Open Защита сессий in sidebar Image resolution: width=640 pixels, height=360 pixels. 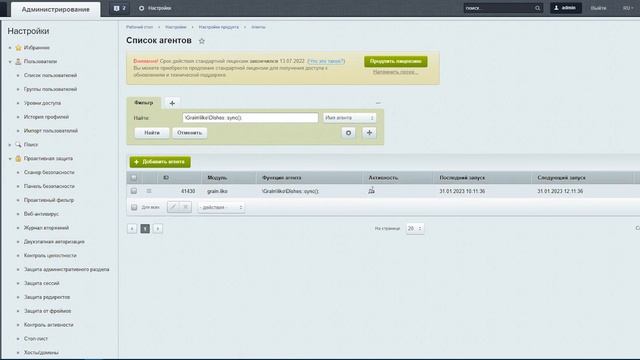pos(42,283)
